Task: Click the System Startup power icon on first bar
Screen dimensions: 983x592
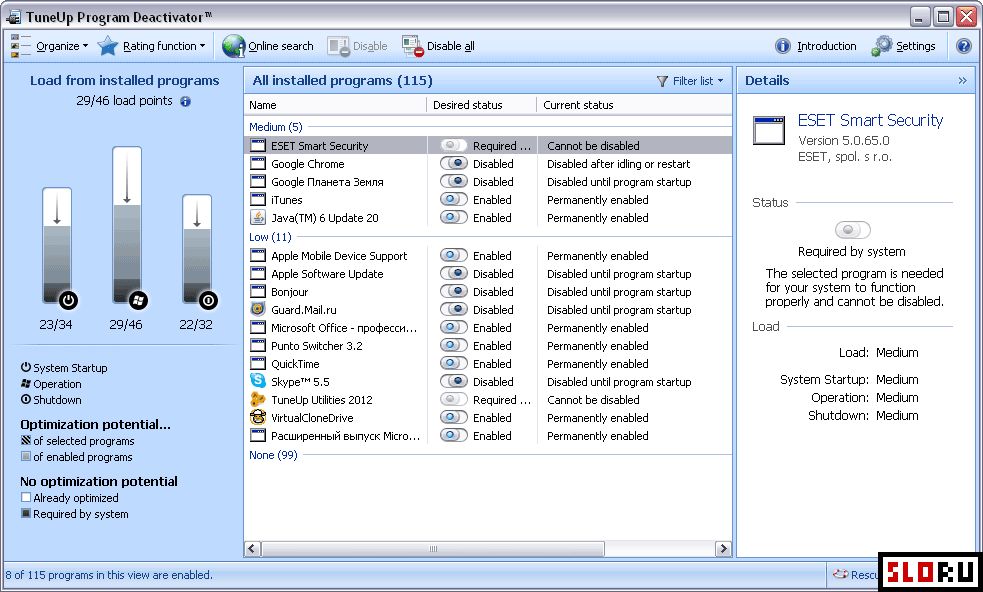Action: pyautogui.click(x=68, y=300)
